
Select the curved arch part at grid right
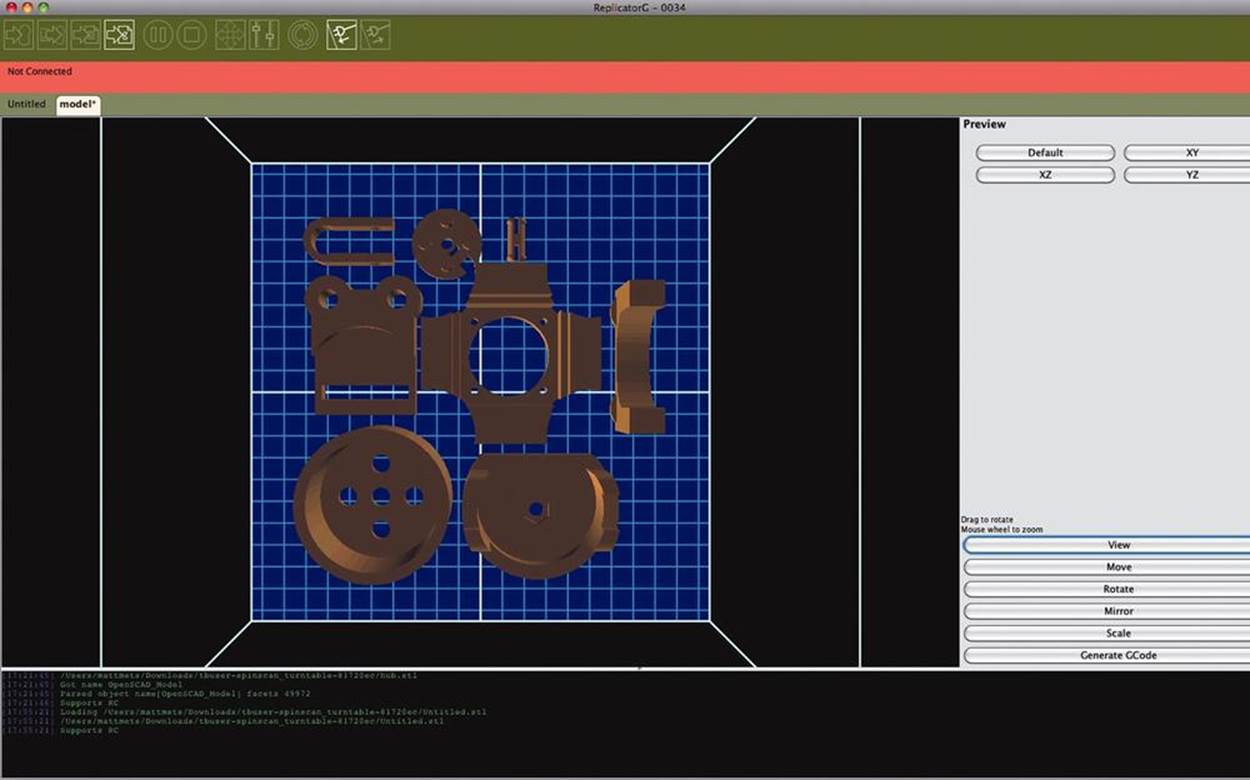[639, 357]
